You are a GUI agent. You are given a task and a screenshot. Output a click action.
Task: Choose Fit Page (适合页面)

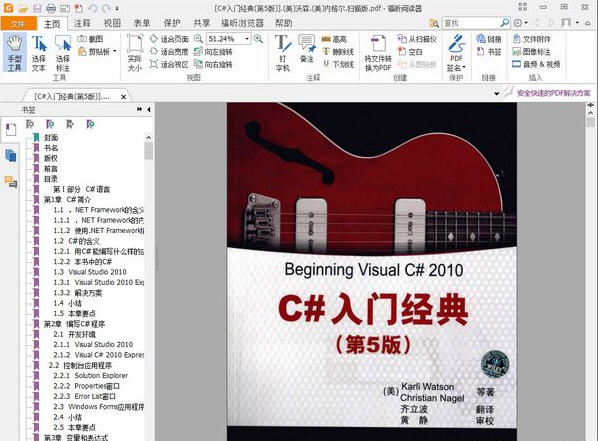point(169,39)
